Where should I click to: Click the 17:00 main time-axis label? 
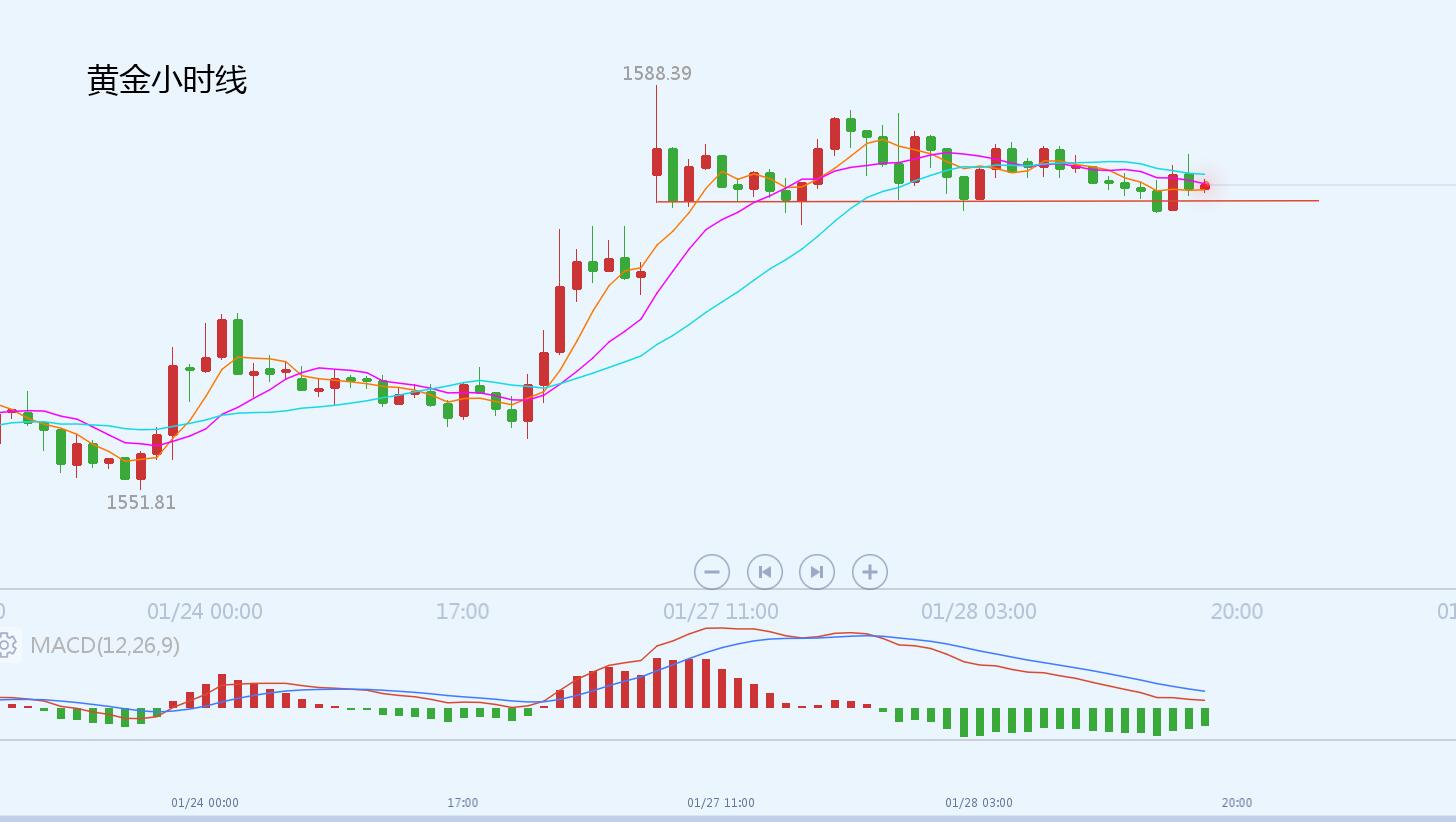pyautogui.click(x=462, y=611)
